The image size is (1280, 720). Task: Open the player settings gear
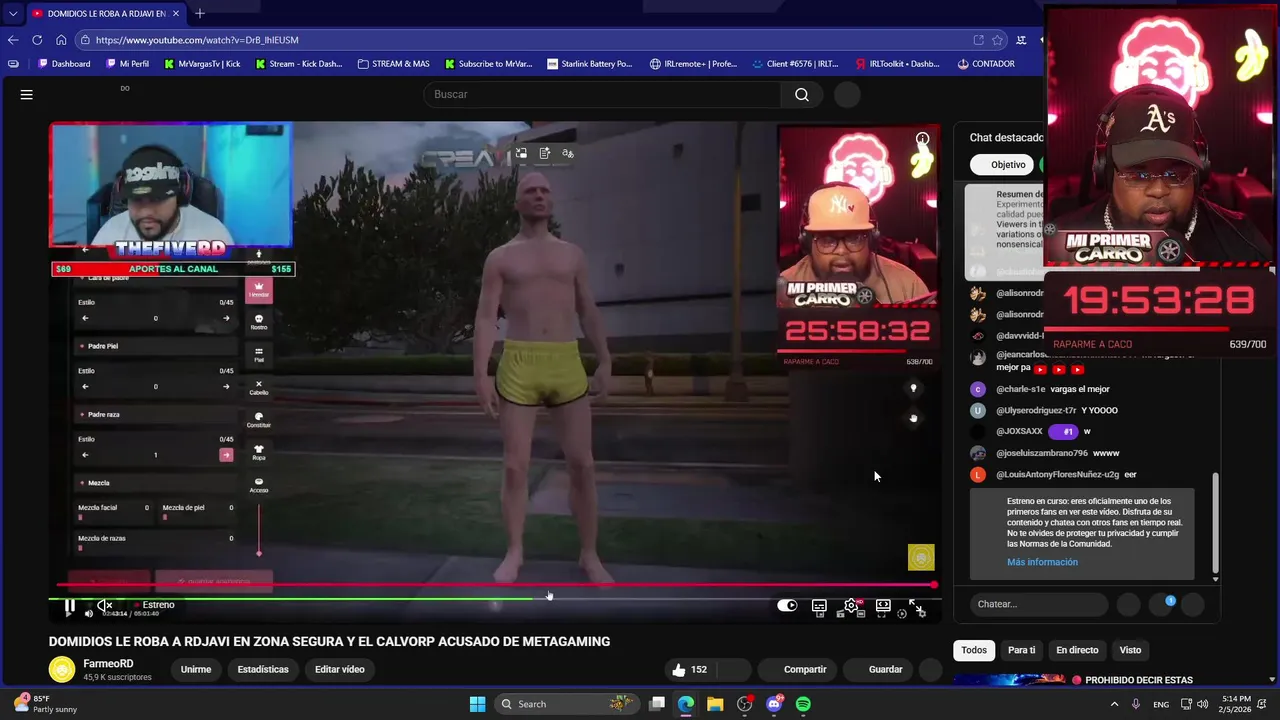click(851, 605)
